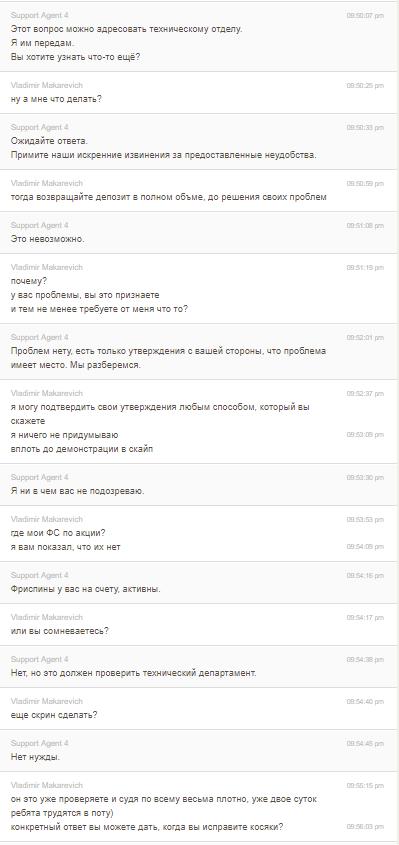Click the first 'Support Agent 4' sender name
399x845 pixels.
pos(39,16)
